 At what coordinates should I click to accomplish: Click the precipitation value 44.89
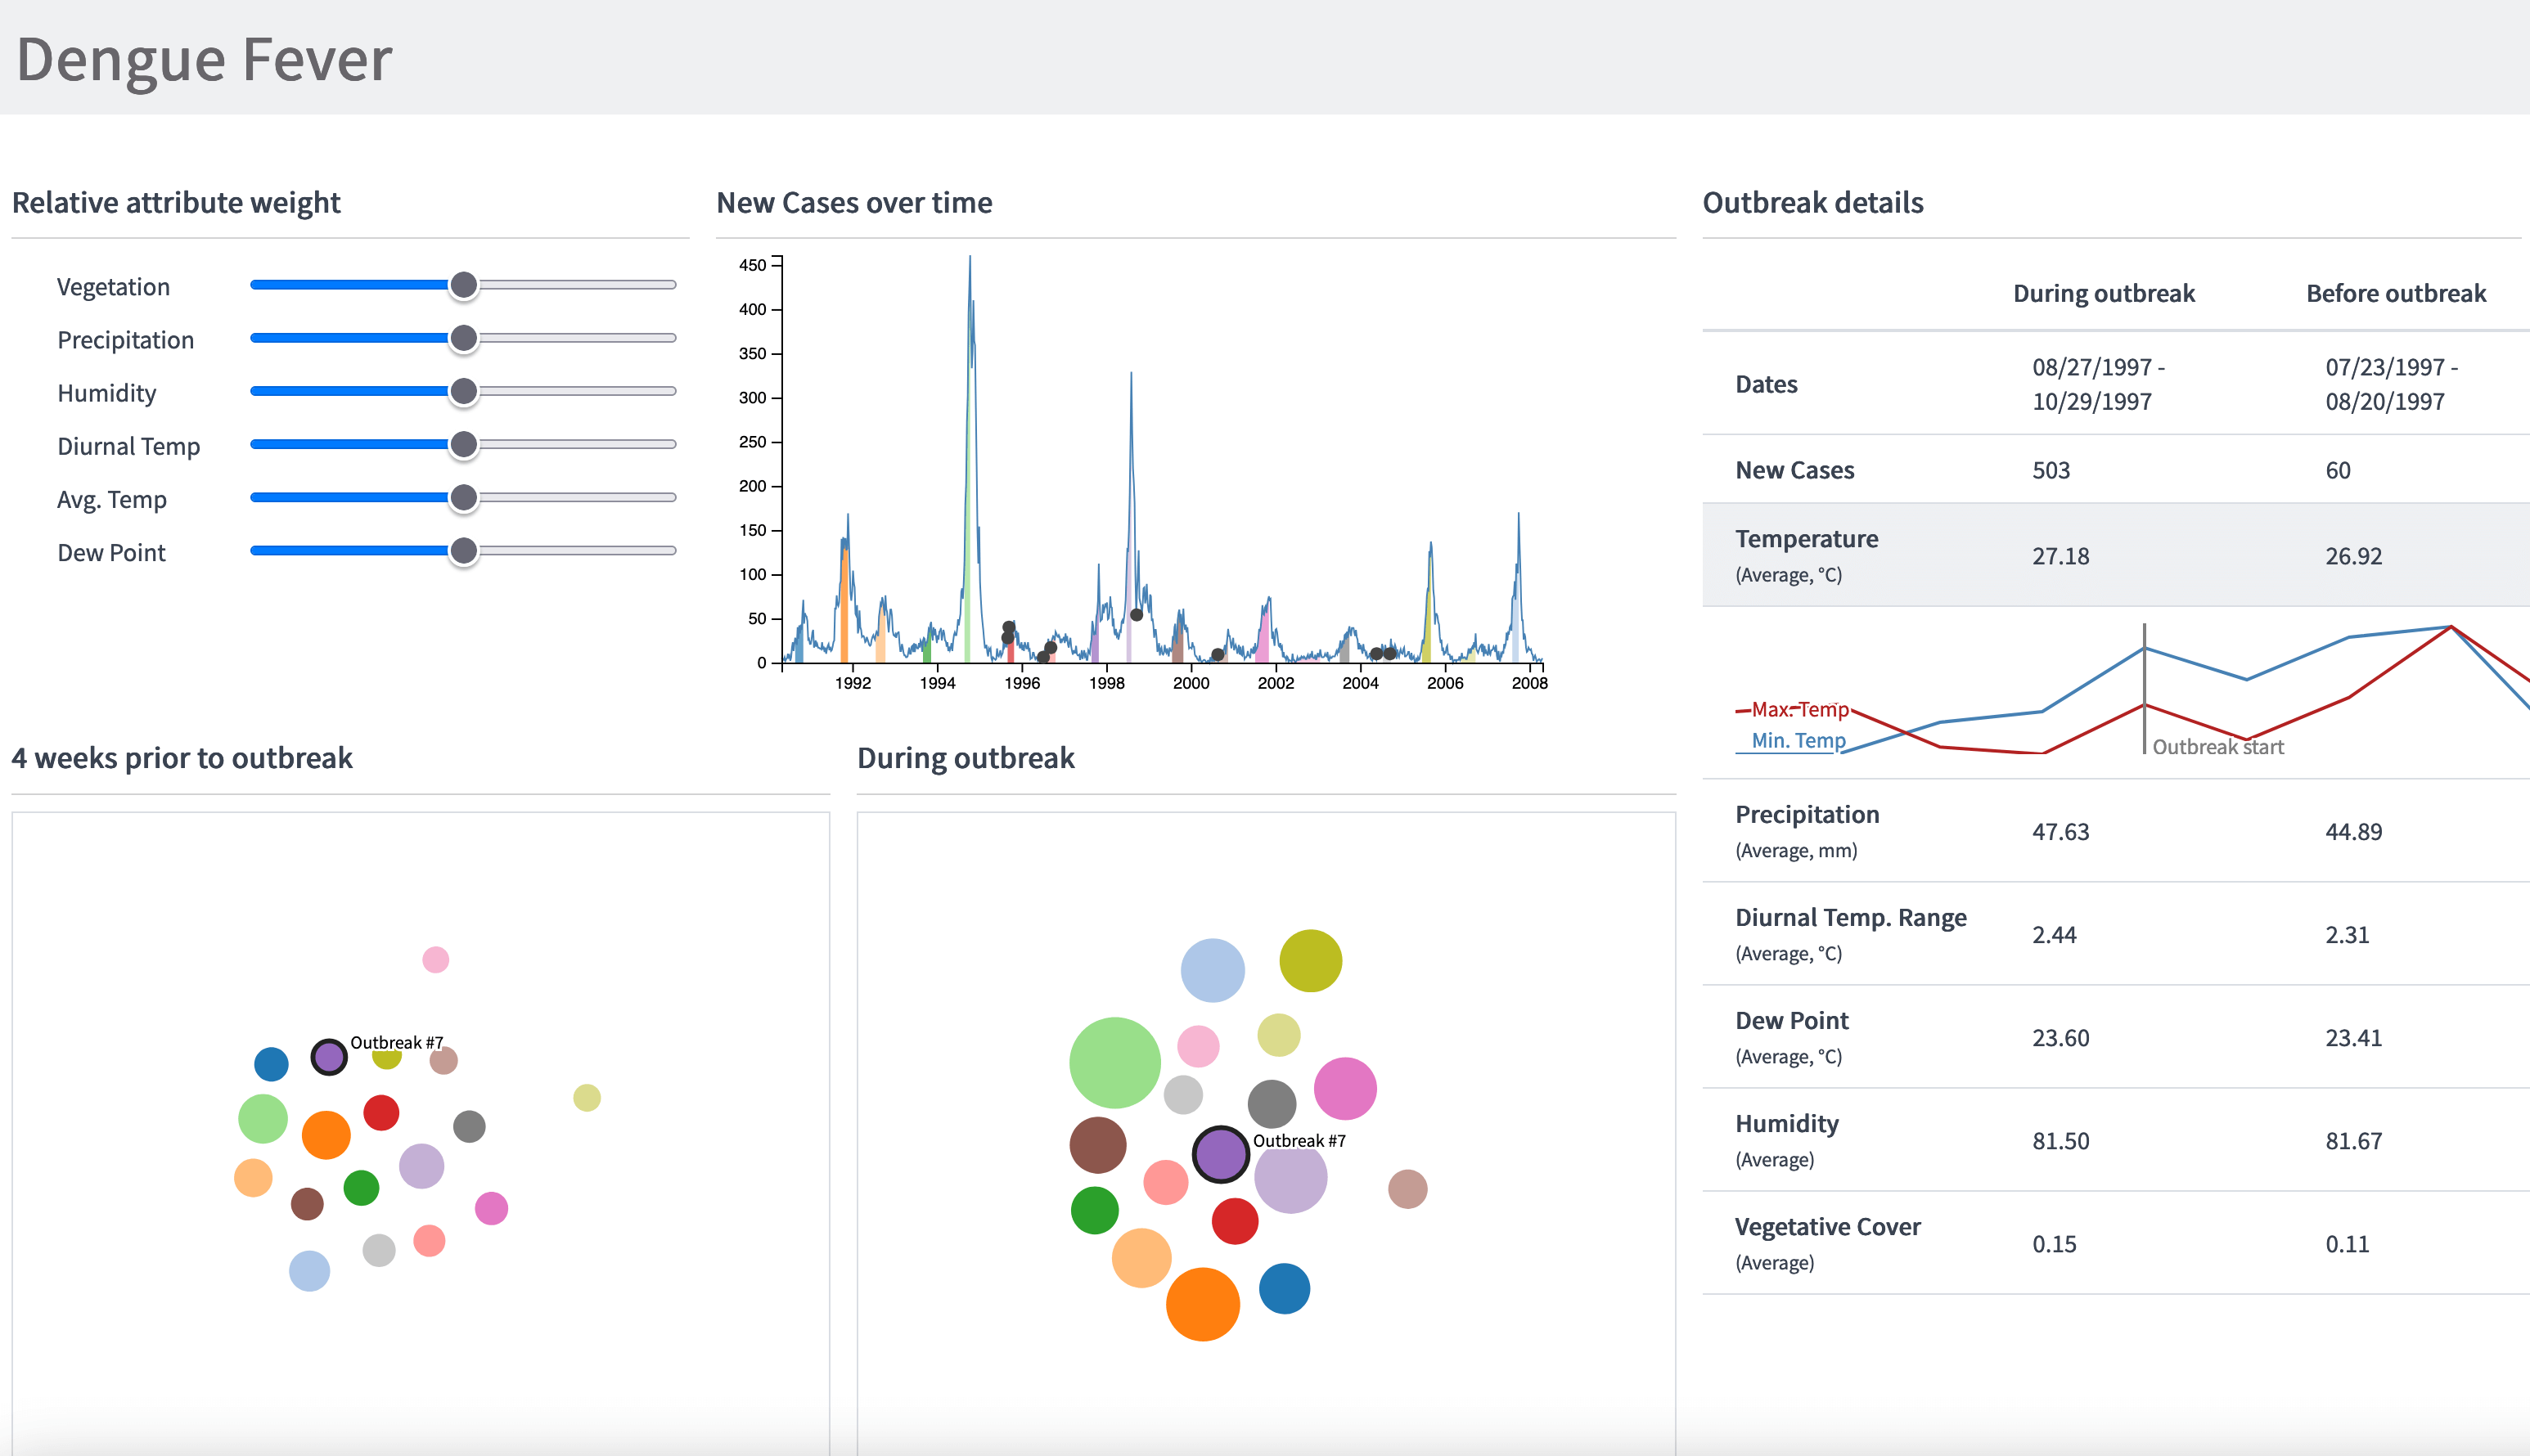click(2354, 832)
